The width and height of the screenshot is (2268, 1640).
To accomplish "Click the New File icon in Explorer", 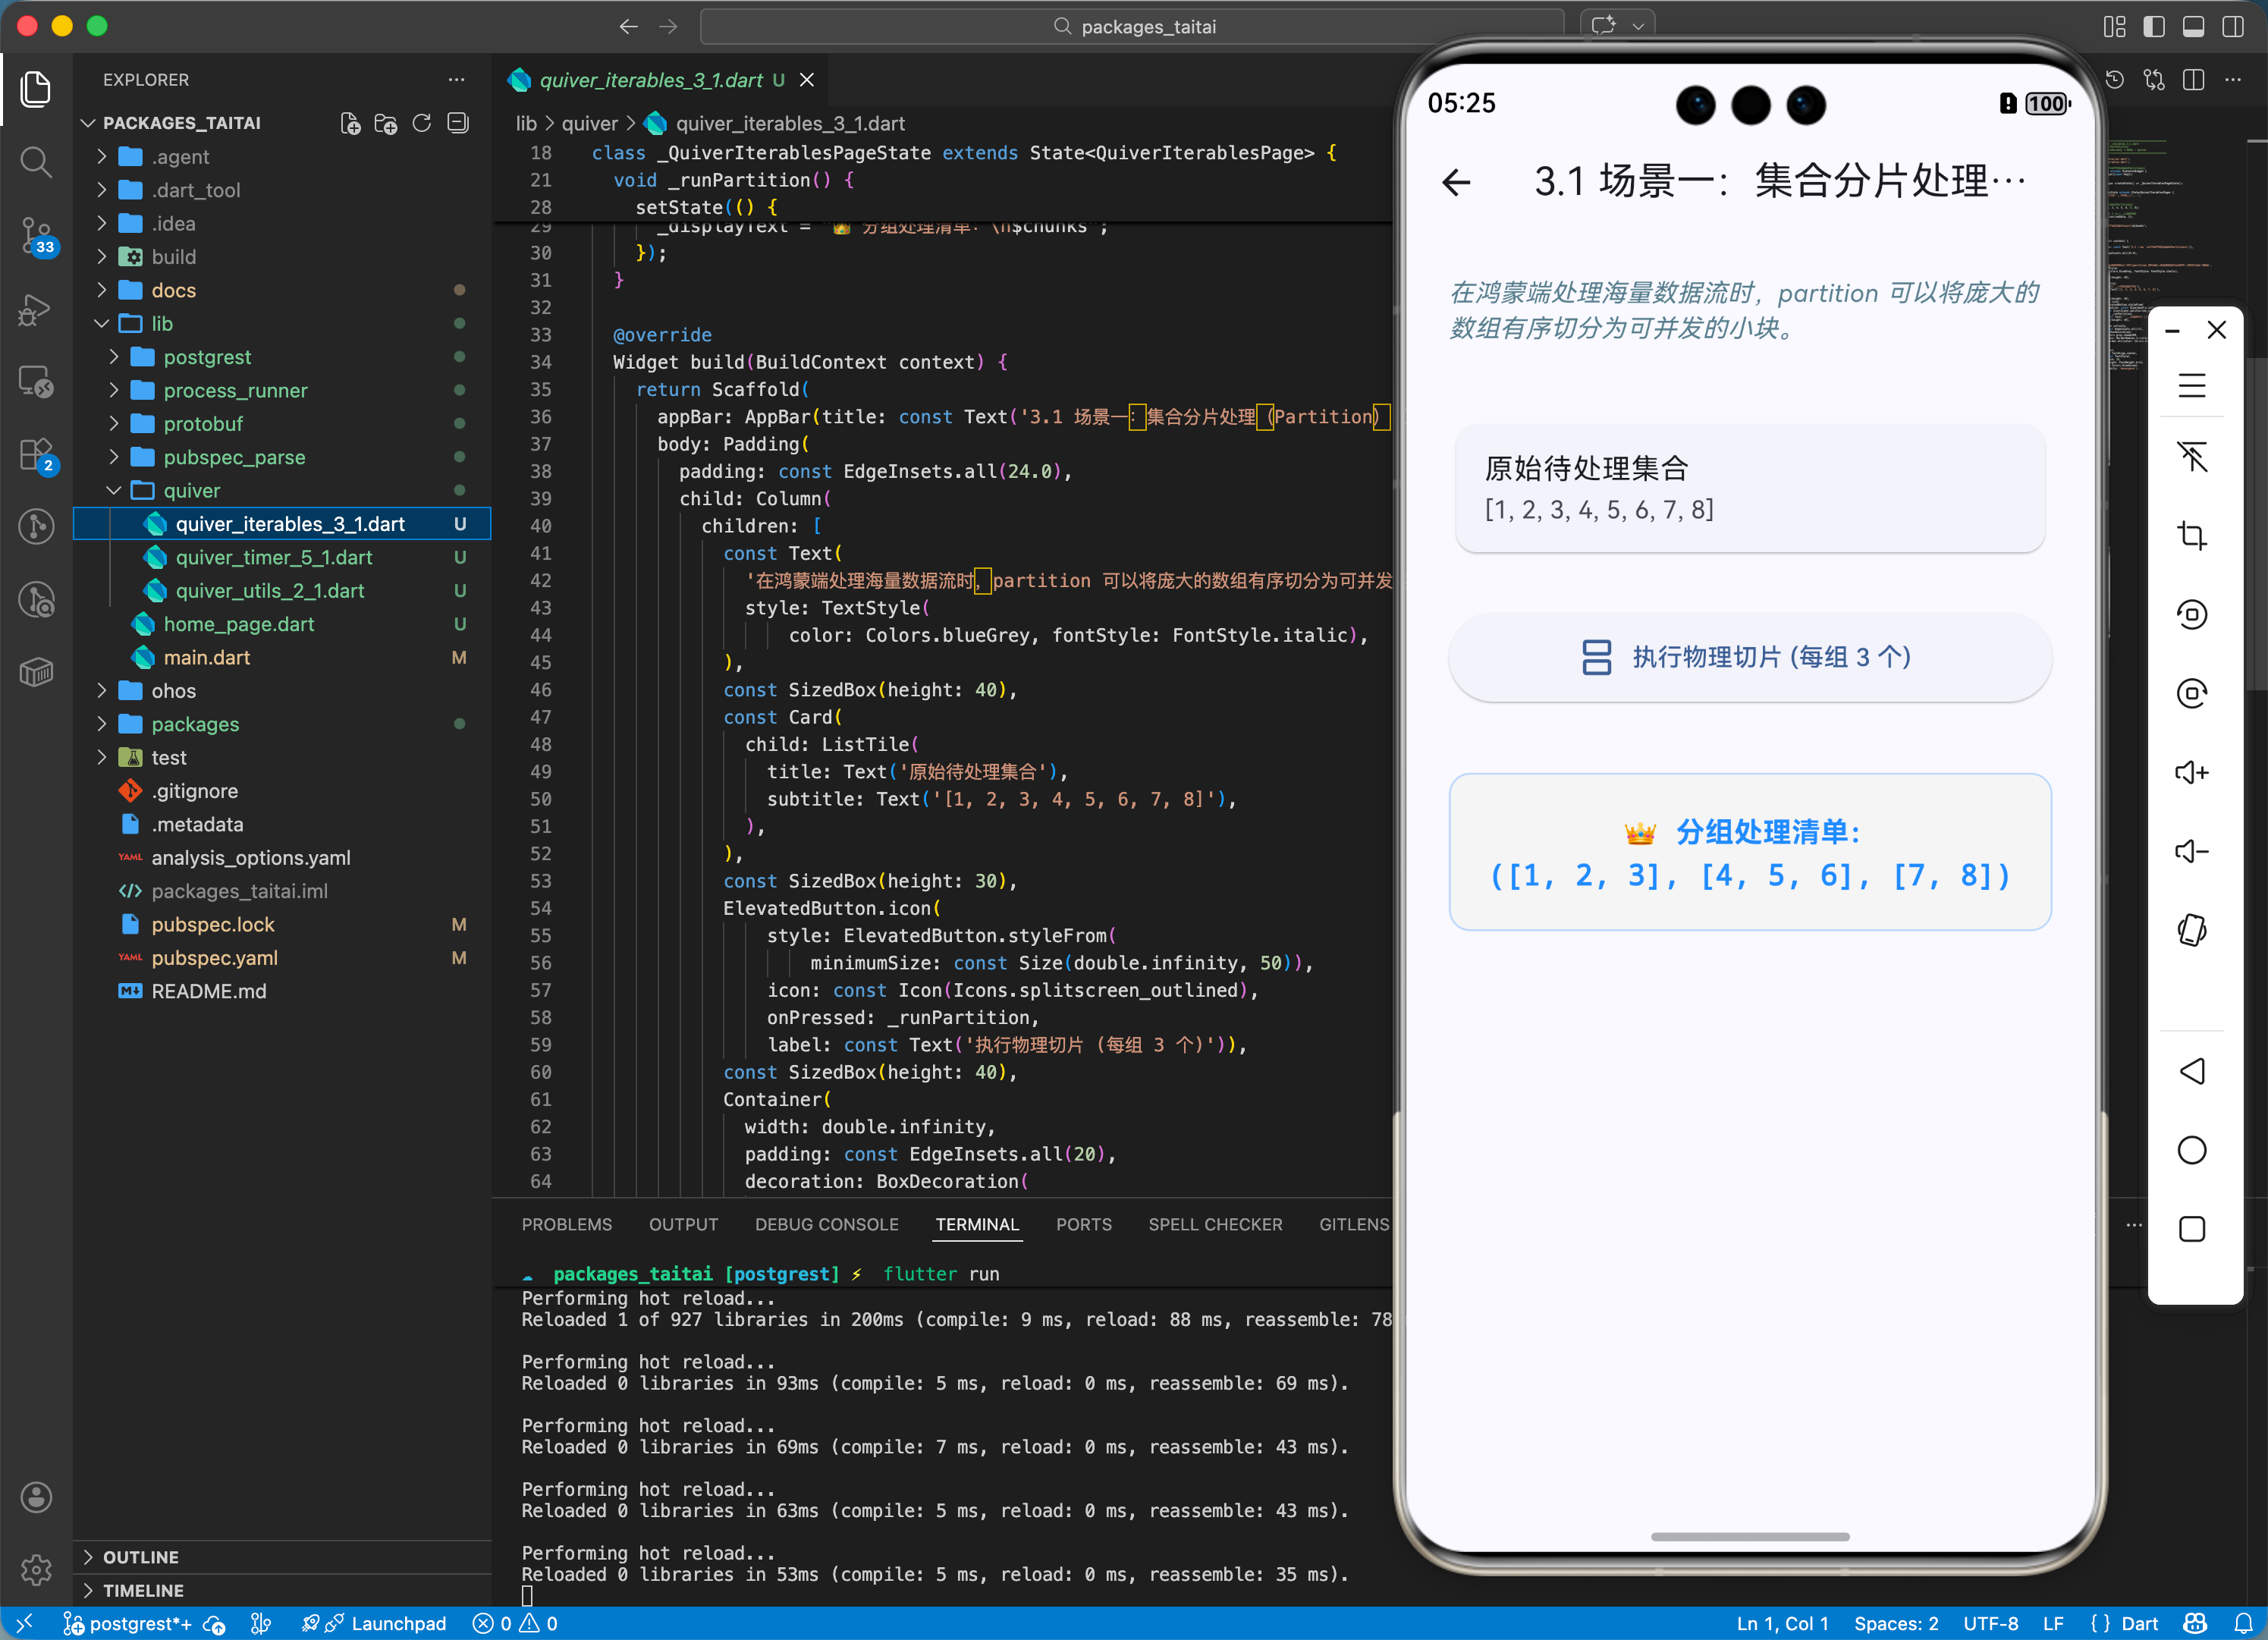I will 350,123.
